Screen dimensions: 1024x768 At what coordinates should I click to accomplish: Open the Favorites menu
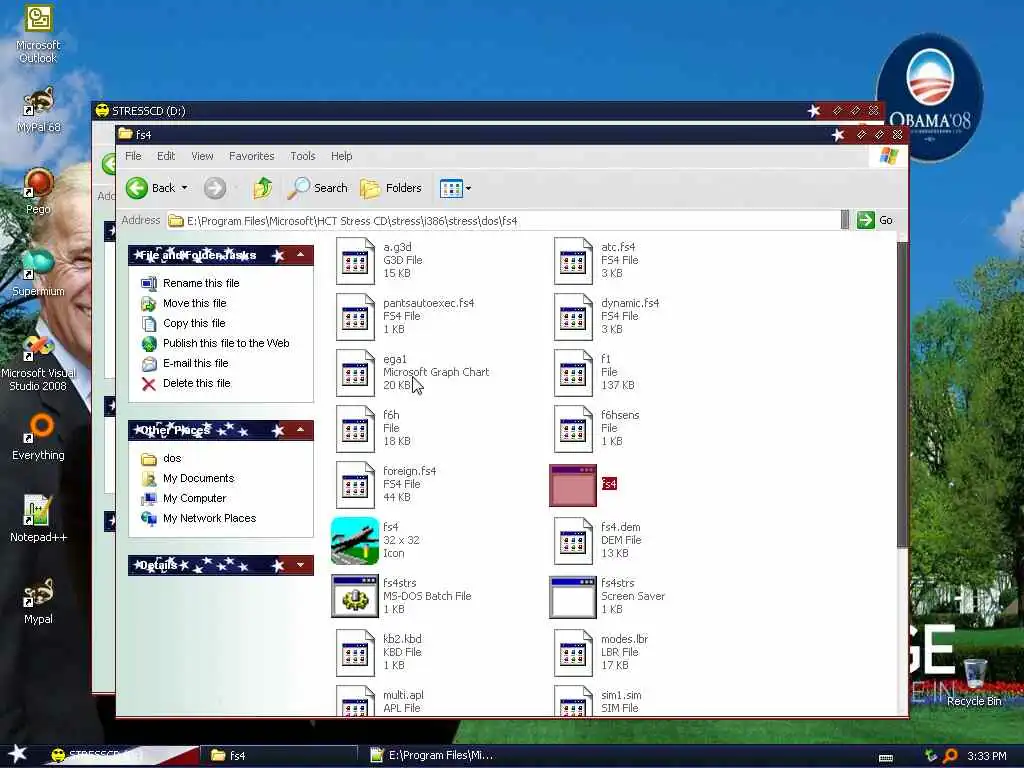[x=251, y=156]
